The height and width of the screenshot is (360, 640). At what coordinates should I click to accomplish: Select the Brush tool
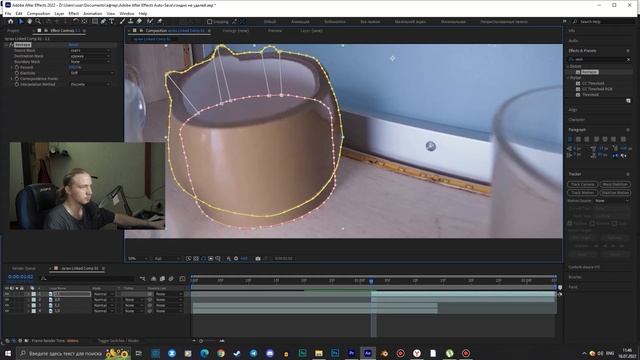click(122, 21)
